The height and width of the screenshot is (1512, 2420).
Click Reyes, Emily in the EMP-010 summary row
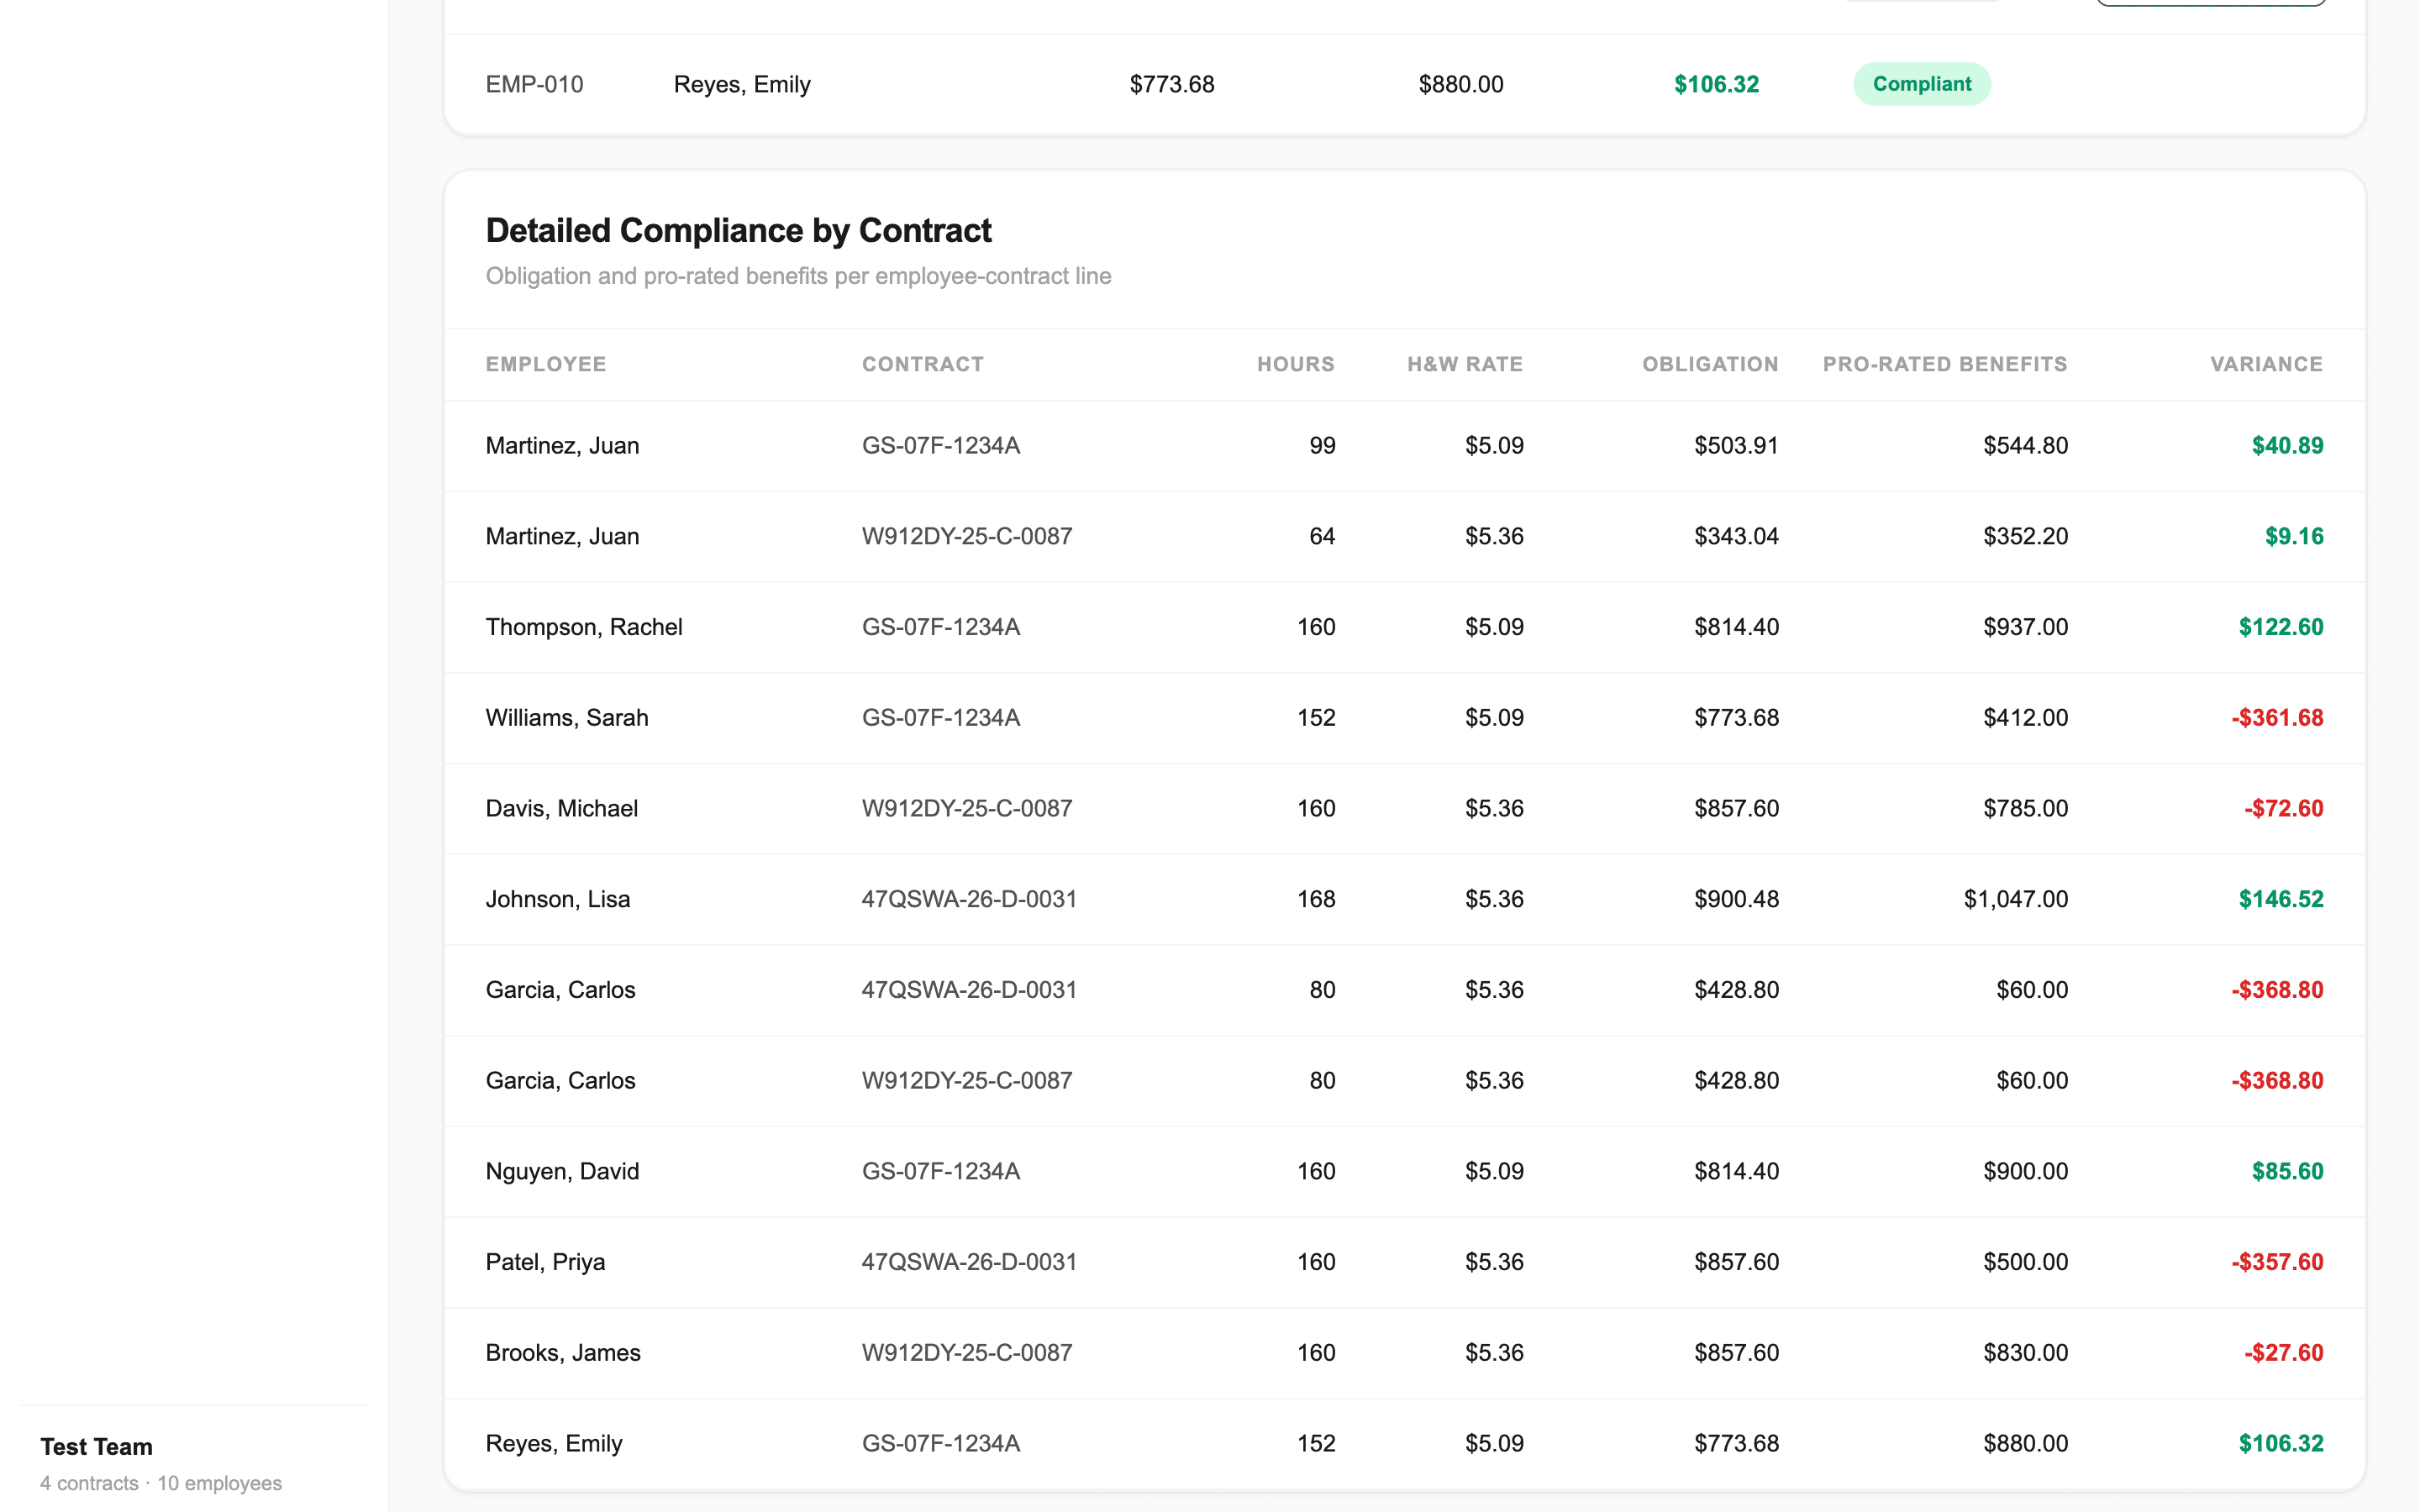(742, 84)
